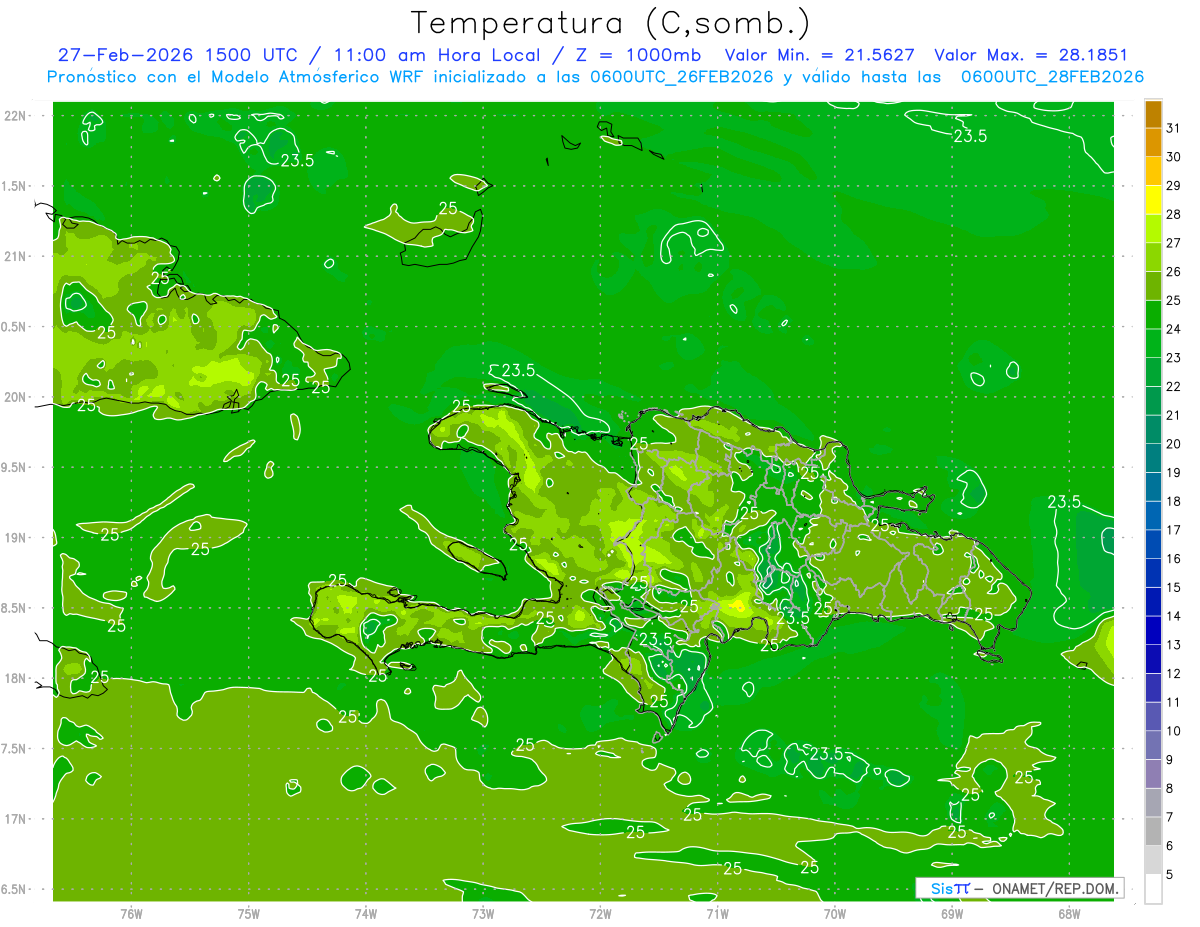
Task: Select the 69W longitude axis label
Action: pos(952,914)
